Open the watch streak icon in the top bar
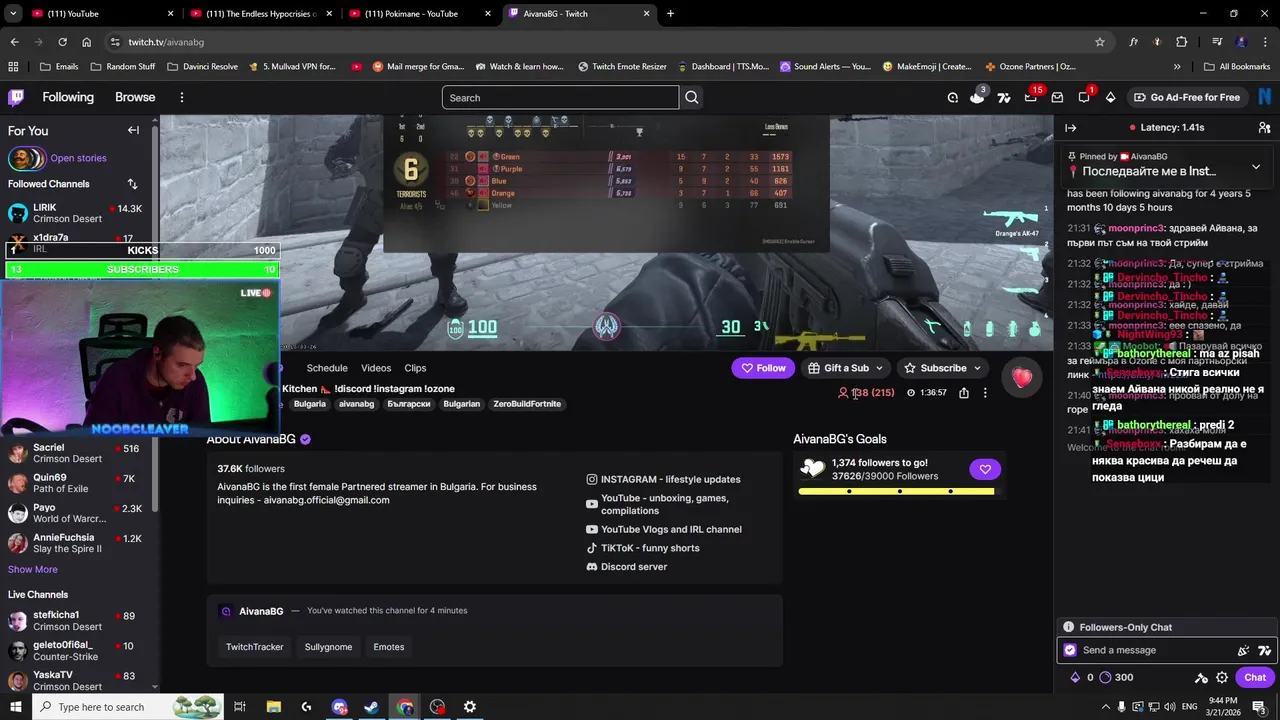This screenshot has height=720, width=1280. point(953,97)
